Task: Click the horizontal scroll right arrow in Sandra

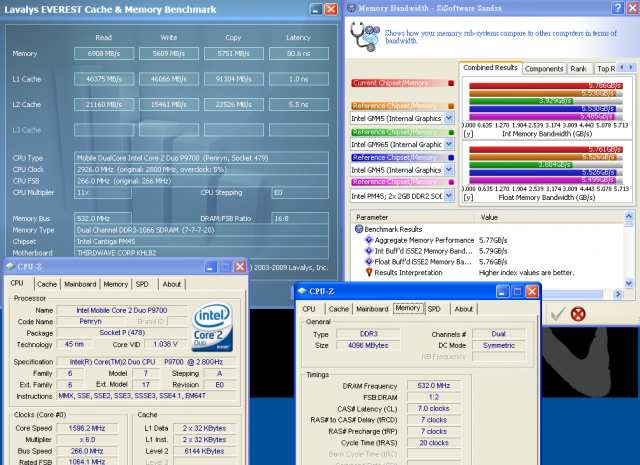Action: 618,294
